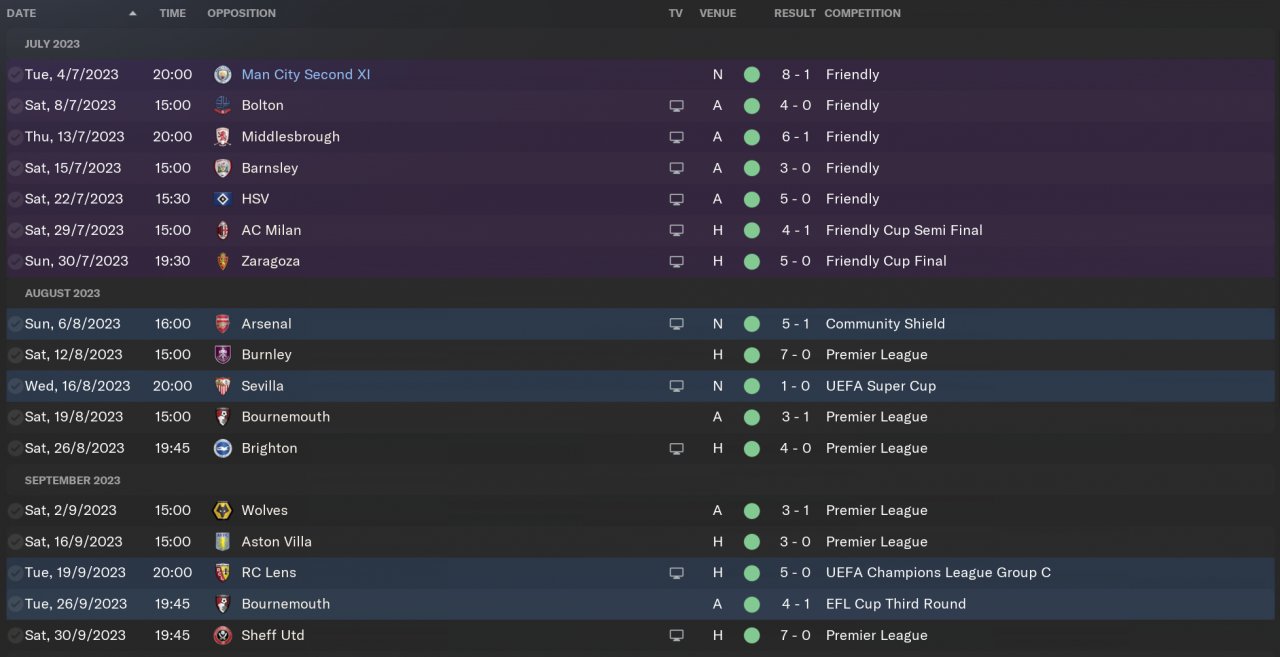Sort fixtures by the DATE column arrow
Viewport: 1280px width, 657px height.
(x=133, y=14)
